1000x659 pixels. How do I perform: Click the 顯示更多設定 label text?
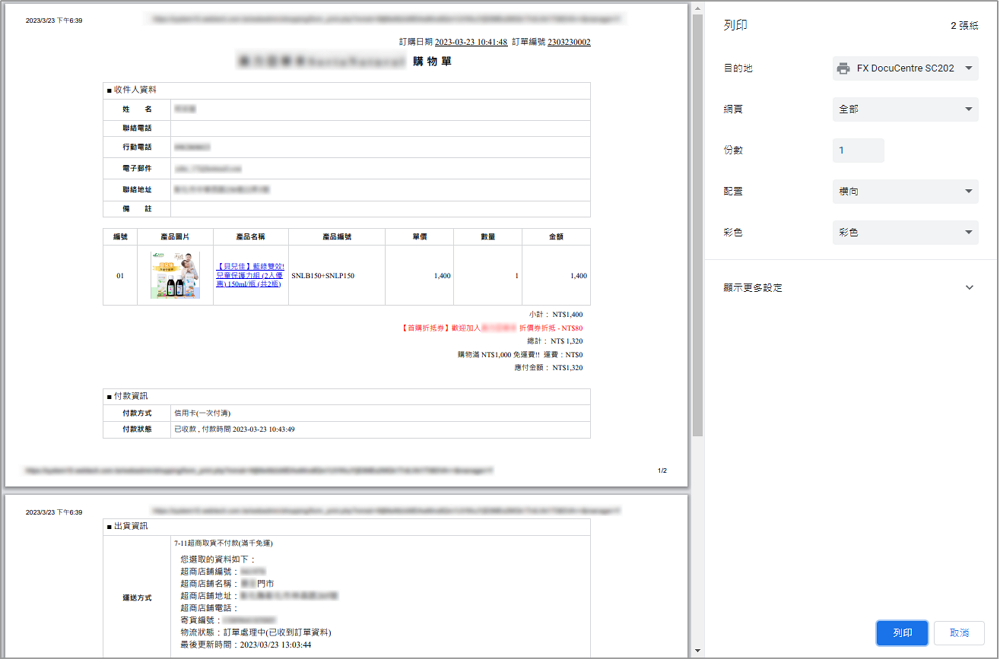pyautogui.click(x=753, y=288)
